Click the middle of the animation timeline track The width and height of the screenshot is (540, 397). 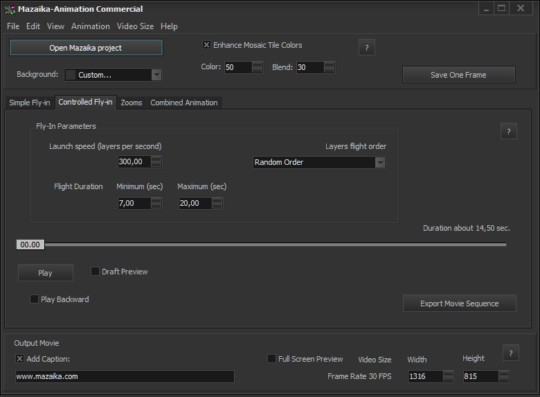click(276, 244)
